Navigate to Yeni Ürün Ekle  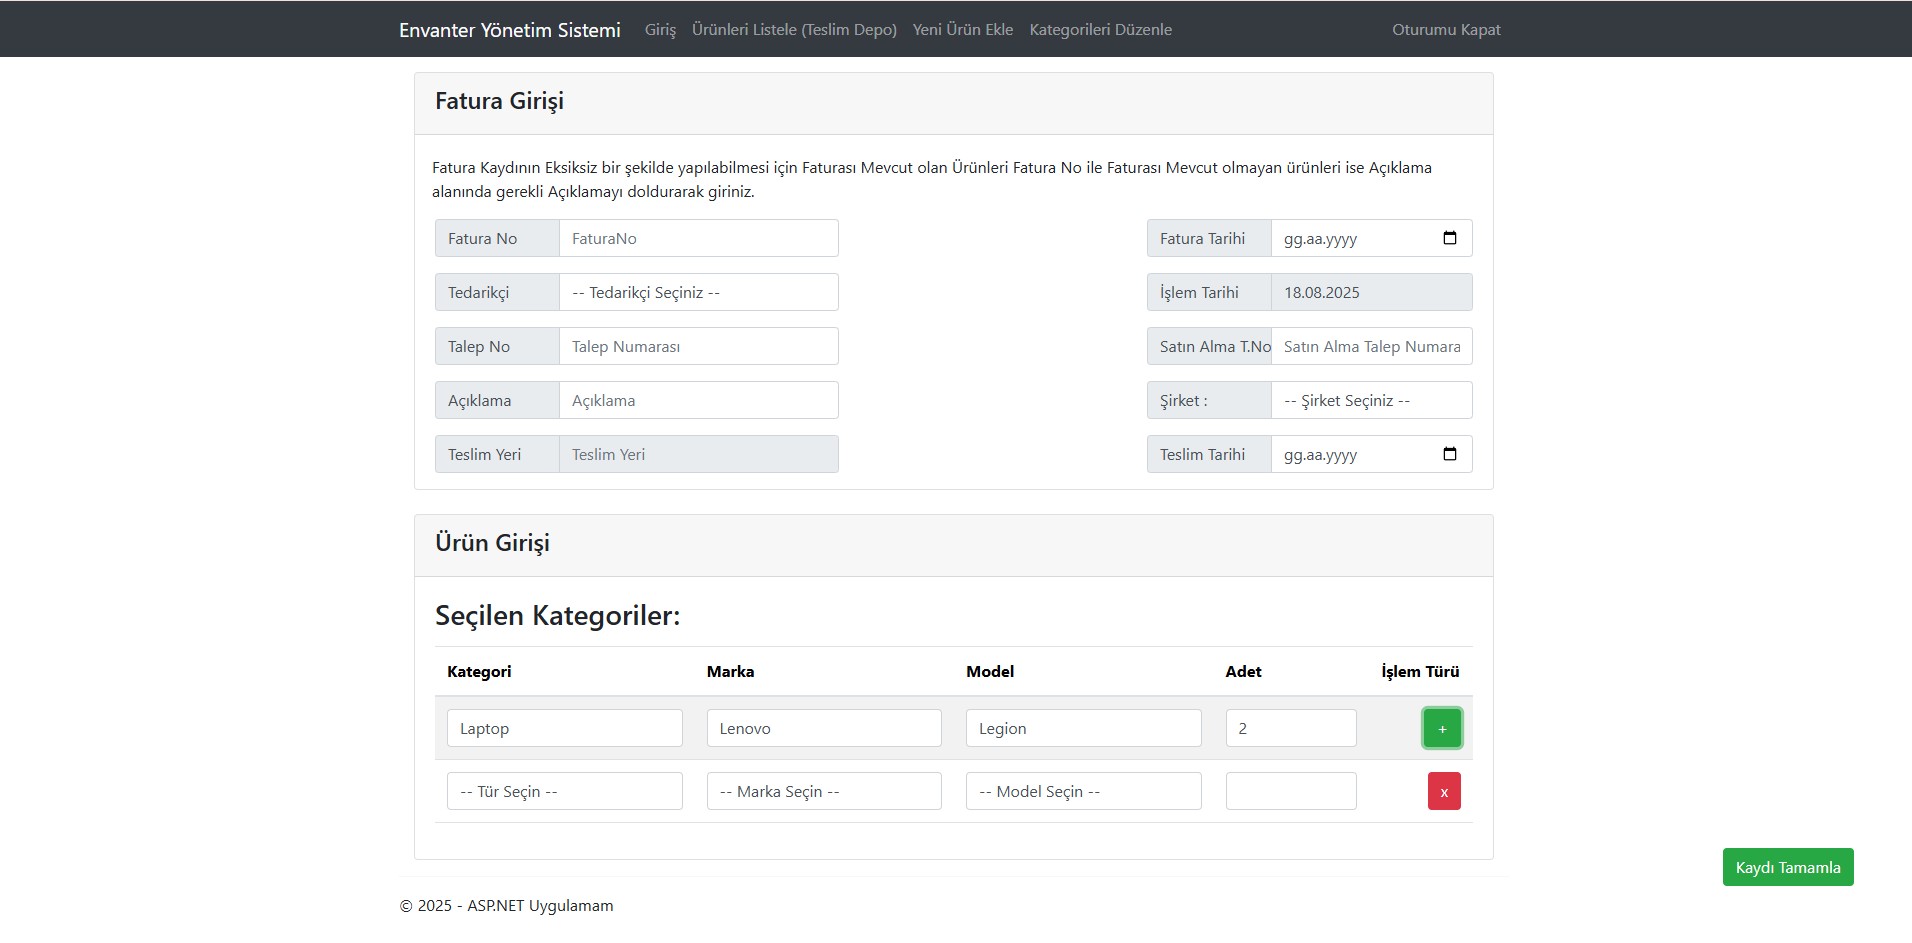point(962,30)
